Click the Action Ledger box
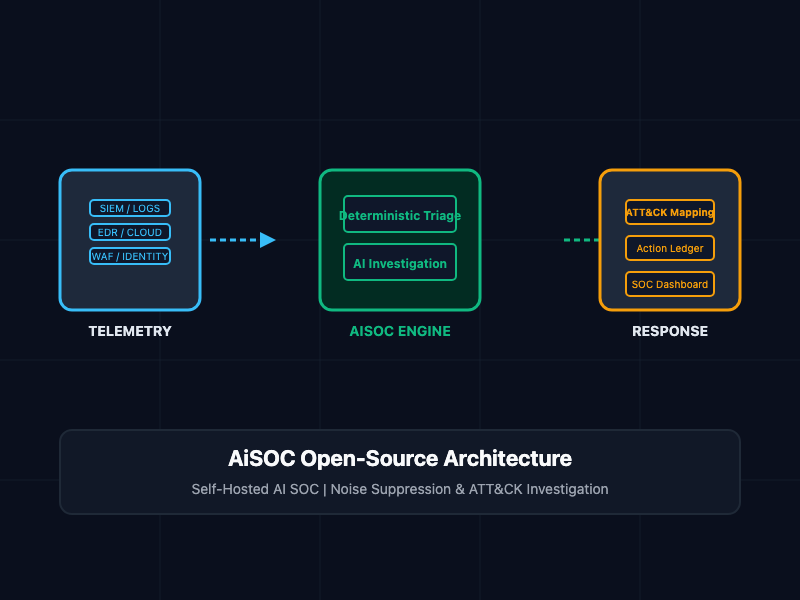This screenshot has height=600, width=800. tap(670, 248)
